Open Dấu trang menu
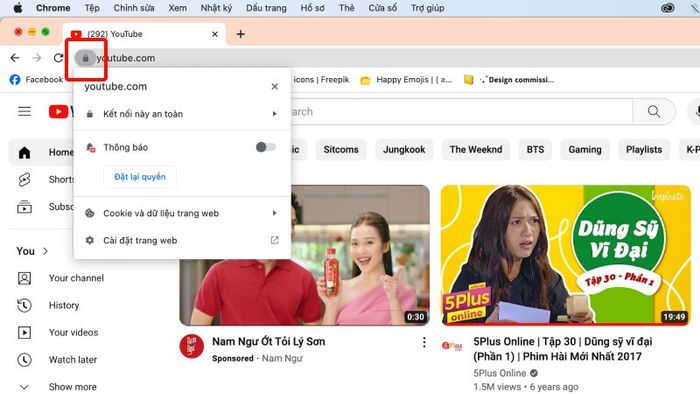Image resolution: width=700 pixels, height=394 pixels. coord(267,8)
